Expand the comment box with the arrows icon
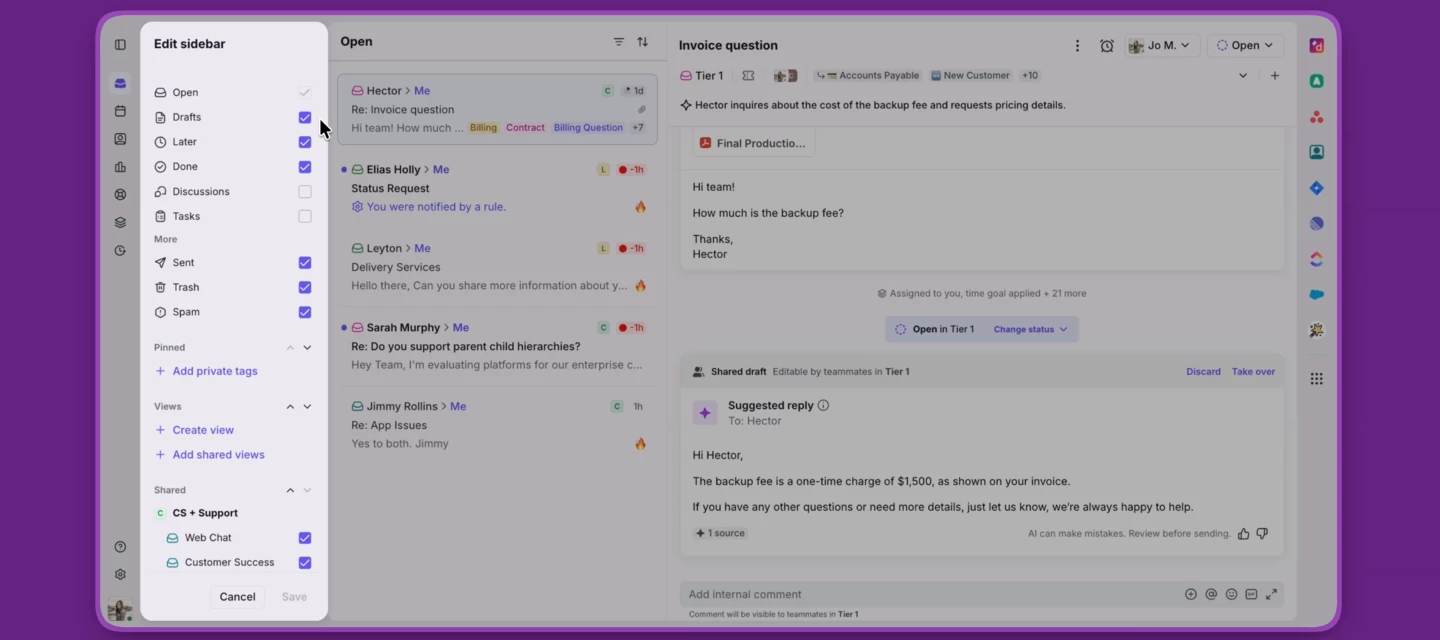 (1271, 594)
